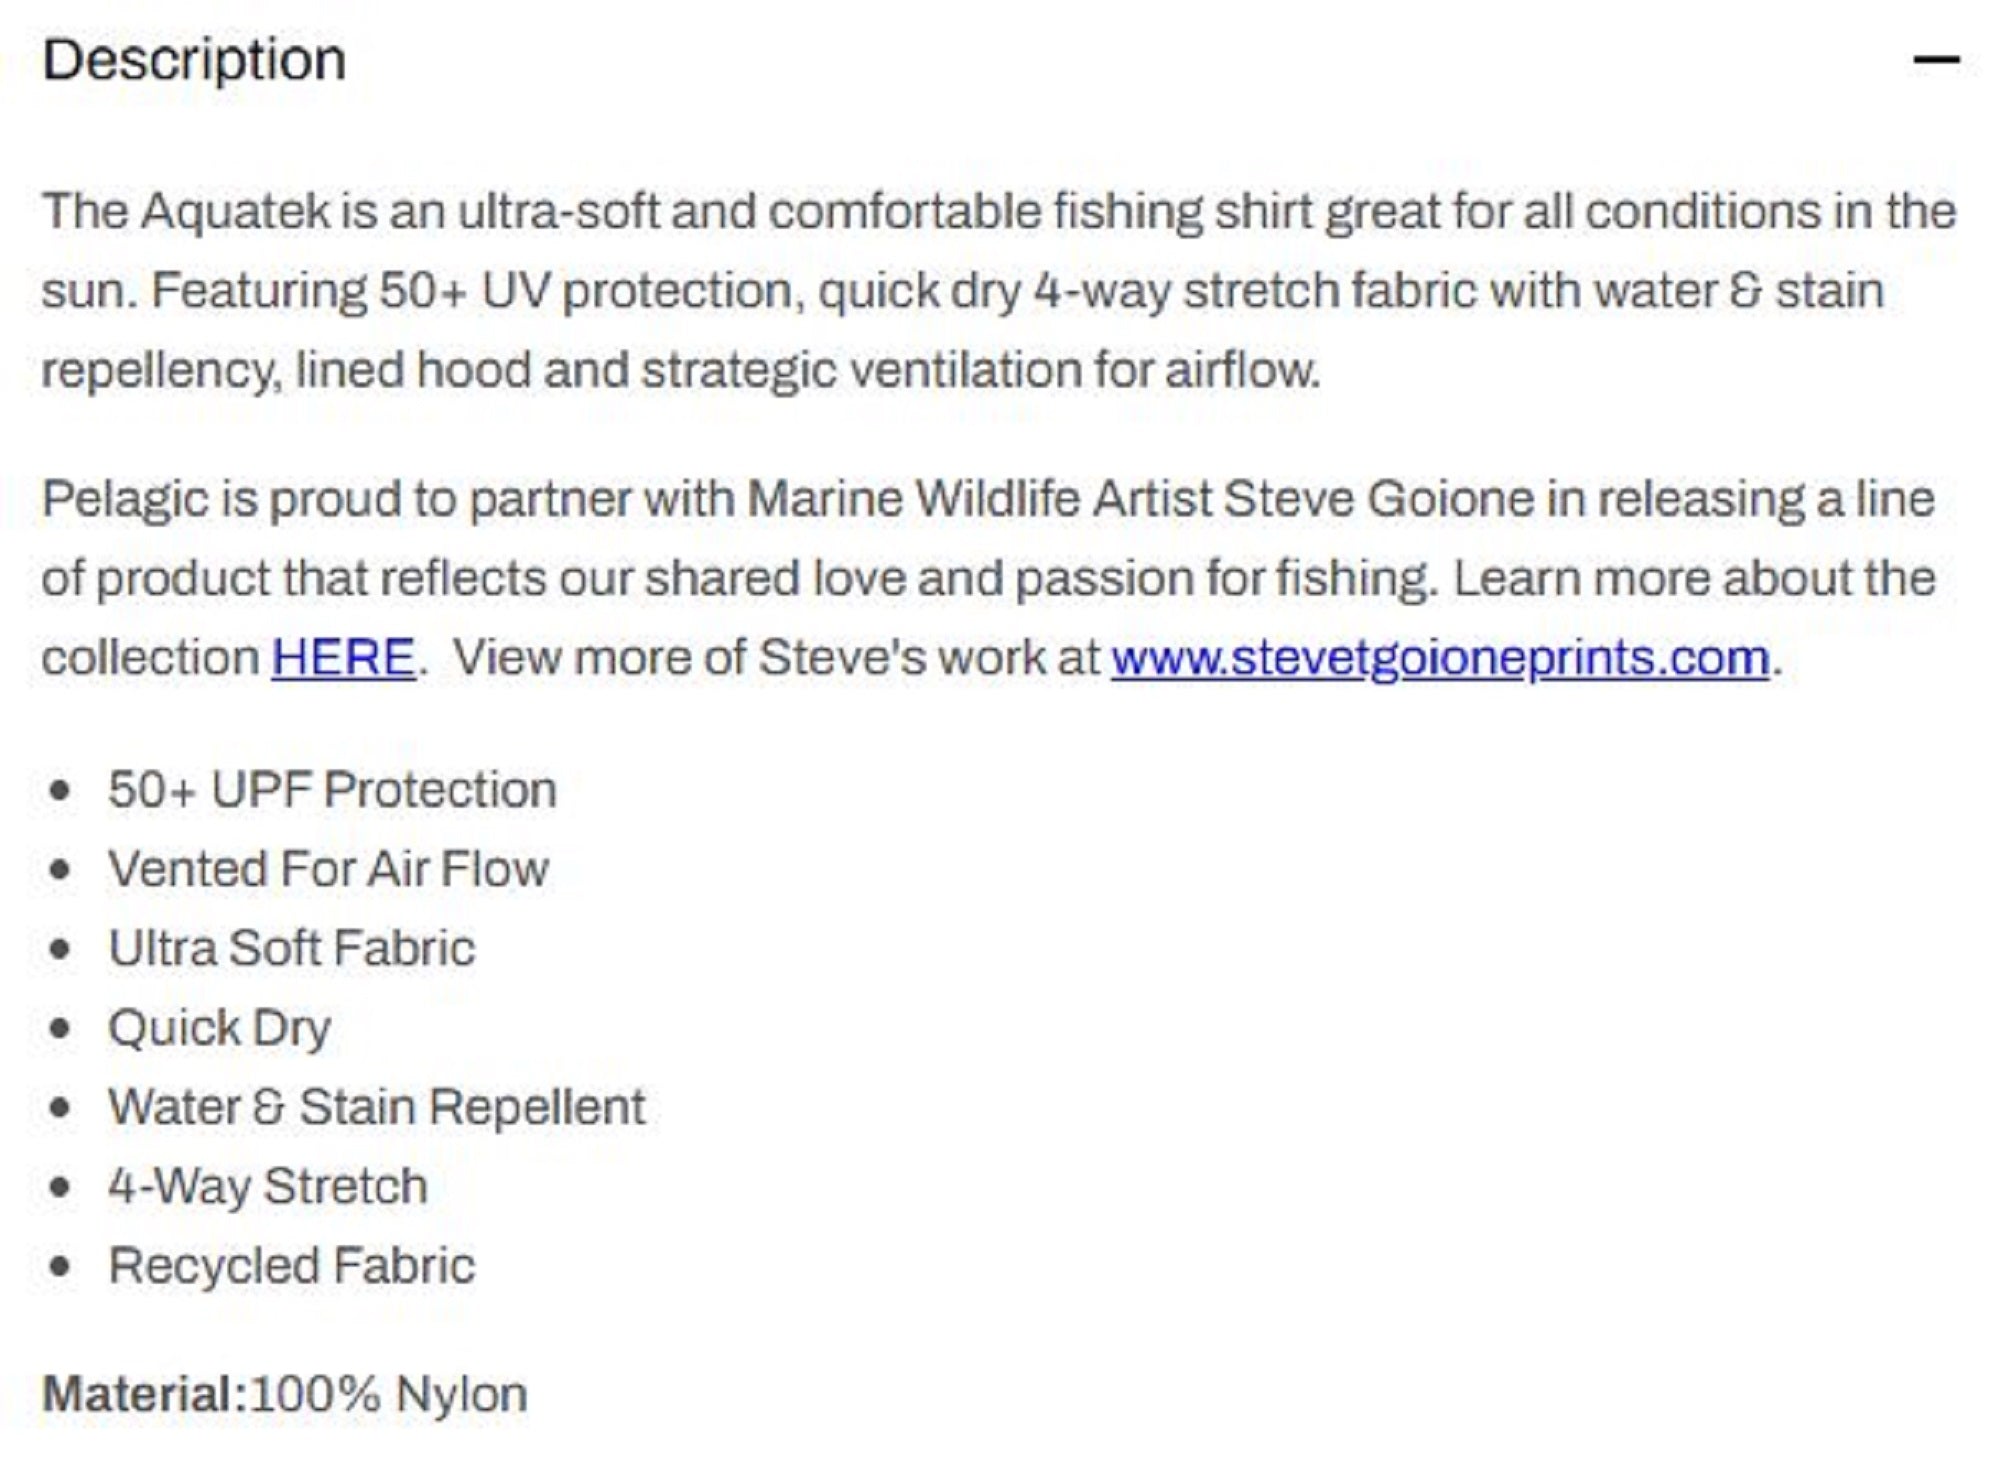Click the Ultra Soft Fabric list item
2000x1471 pixels.
(x=291, y=948)
